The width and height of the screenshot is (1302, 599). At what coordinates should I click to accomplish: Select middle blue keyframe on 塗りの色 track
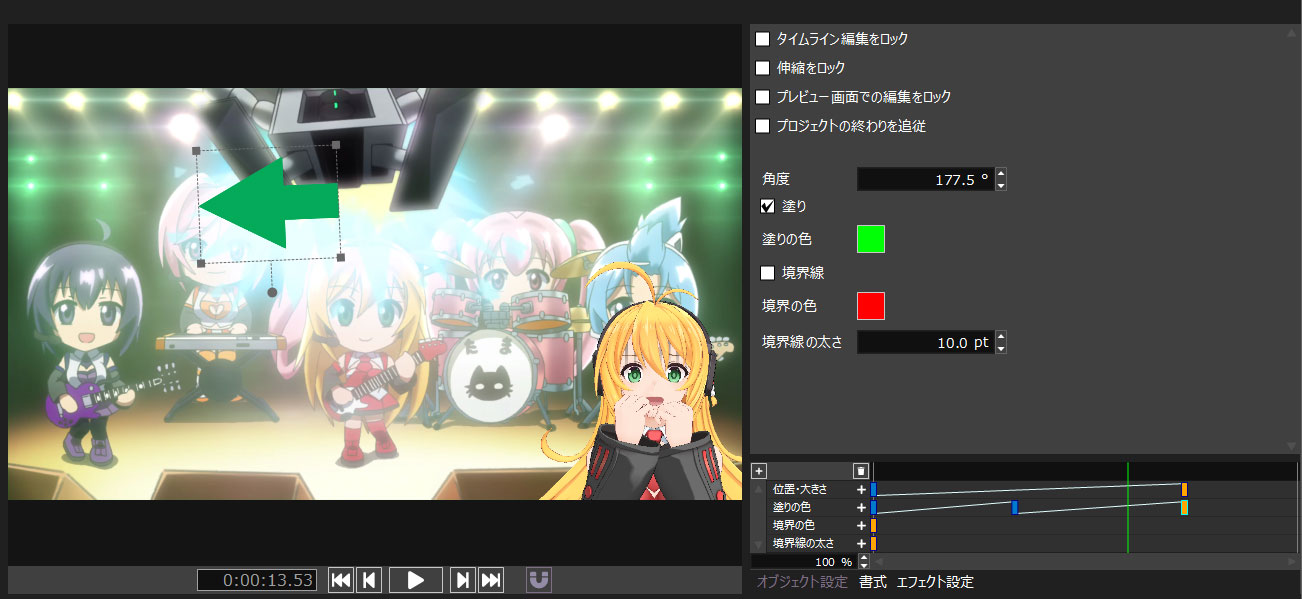pyautogui.click(x=1014, y=507)
